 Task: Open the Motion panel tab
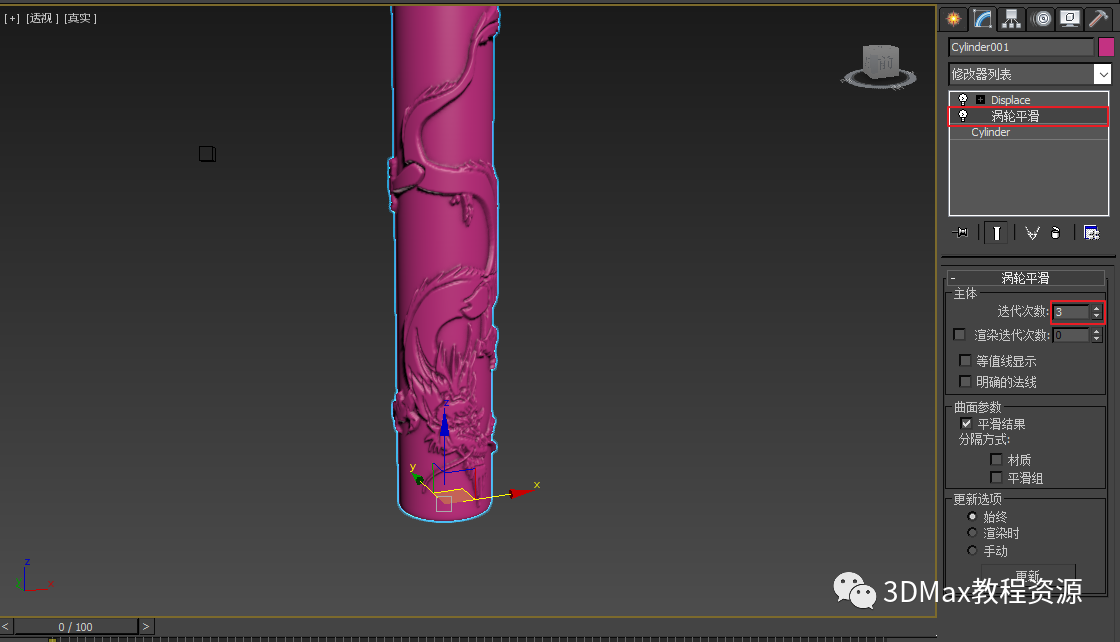[x=1042, y=19]
